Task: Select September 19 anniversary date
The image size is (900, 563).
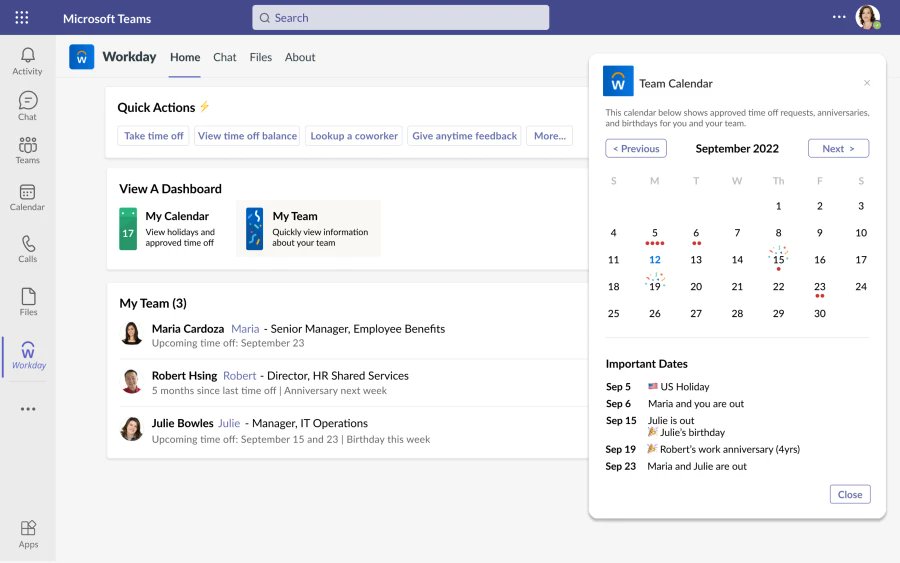Action: click(655, 285)
